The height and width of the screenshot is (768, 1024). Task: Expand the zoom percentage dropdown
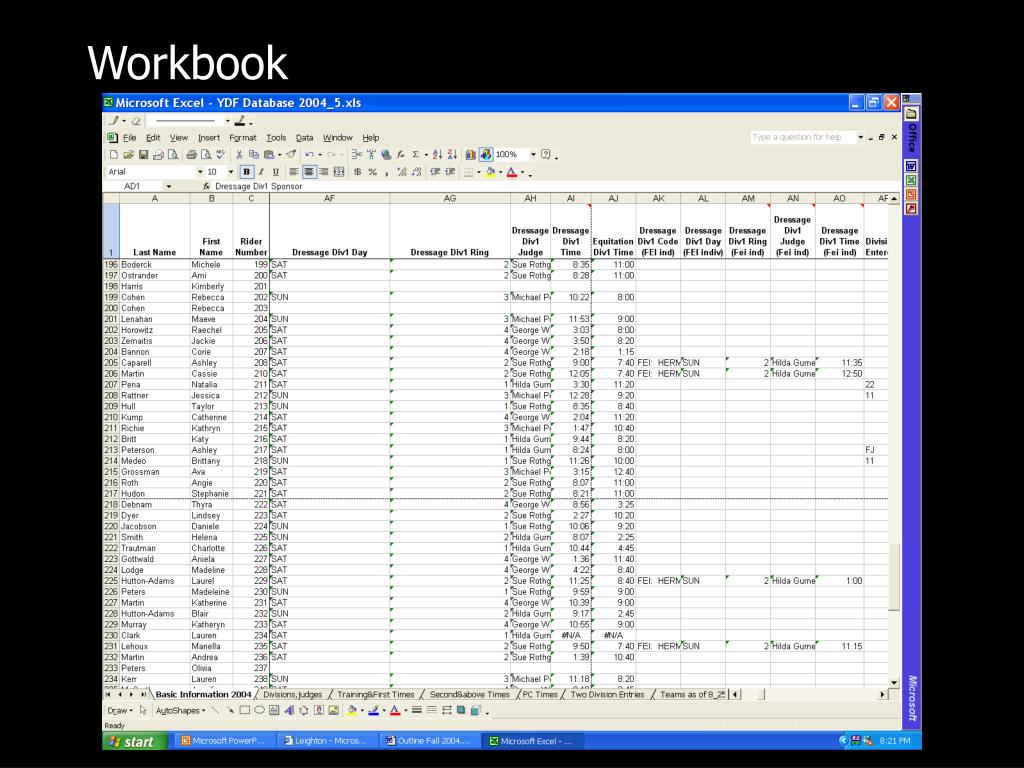tap(533, 155)
